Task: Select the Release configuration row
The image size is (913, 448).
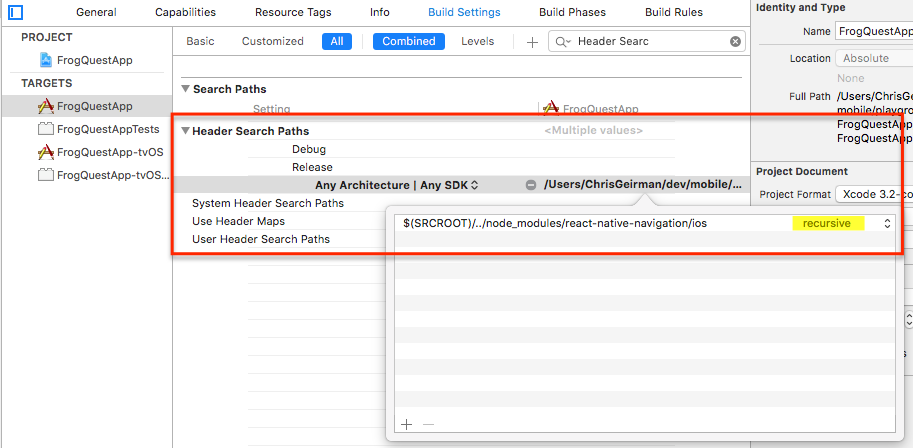Action: [312, 167]
